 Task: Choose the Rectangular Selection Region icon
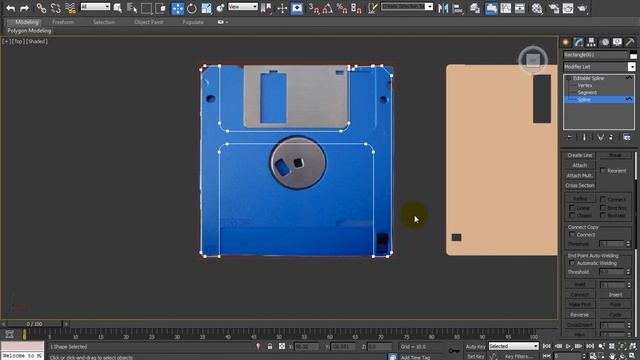pyautogui.click(x=146, y=8)
